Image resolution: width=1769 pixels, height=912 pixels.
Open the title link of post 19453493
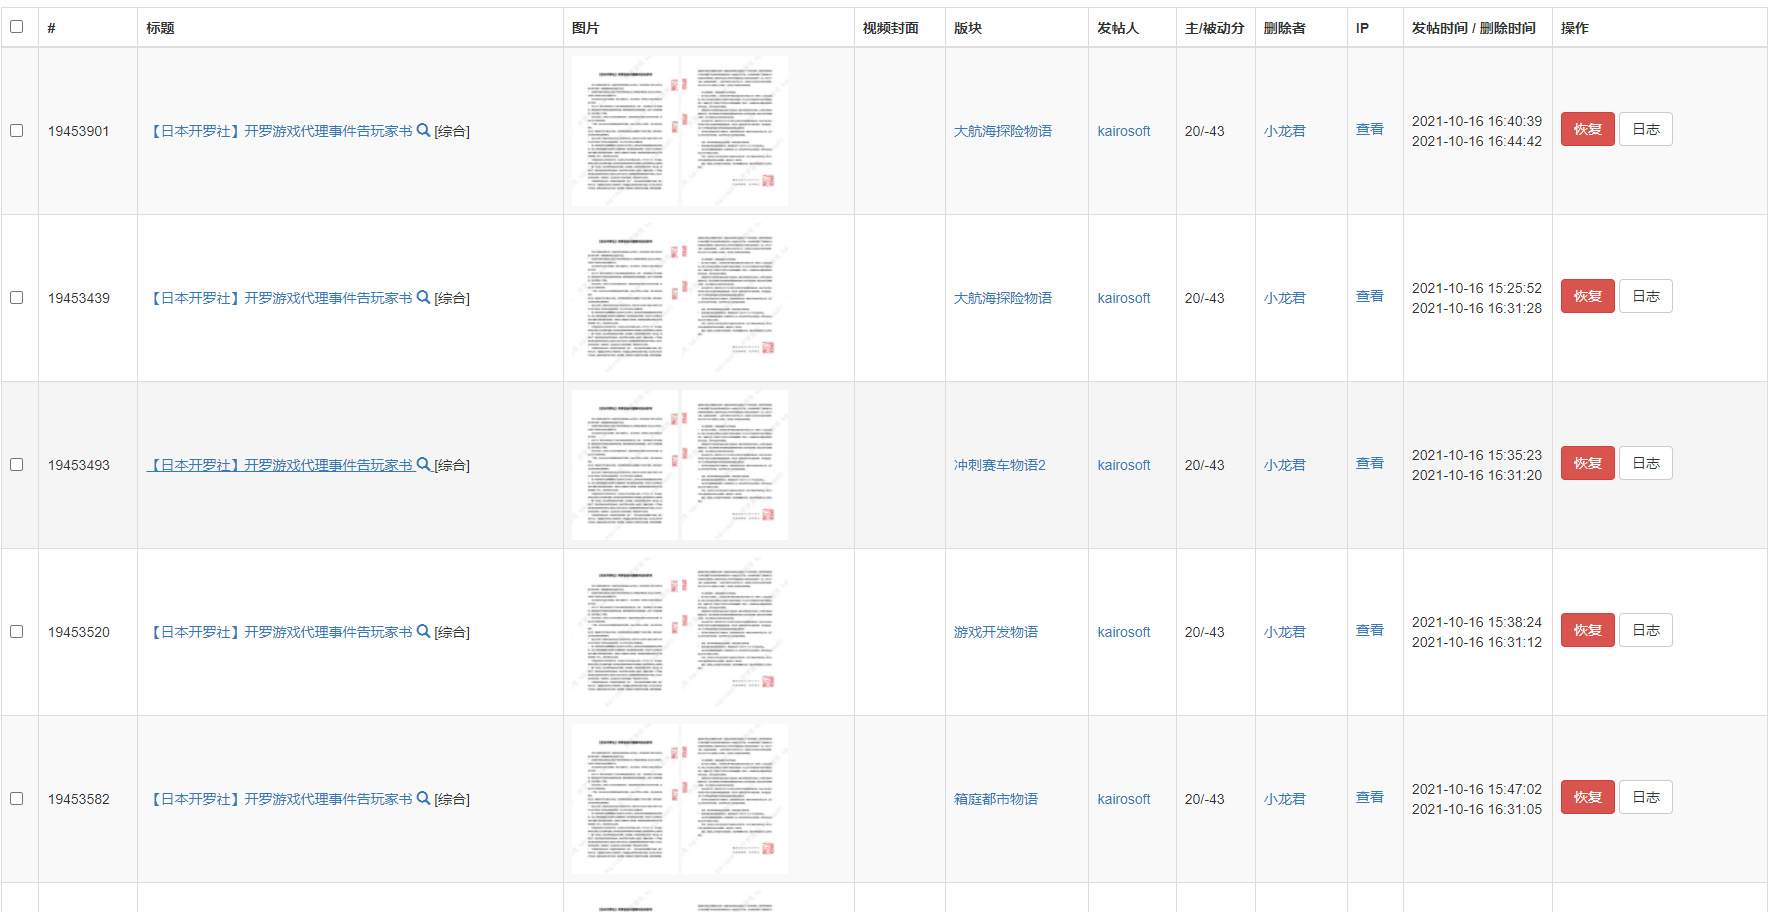280,465
